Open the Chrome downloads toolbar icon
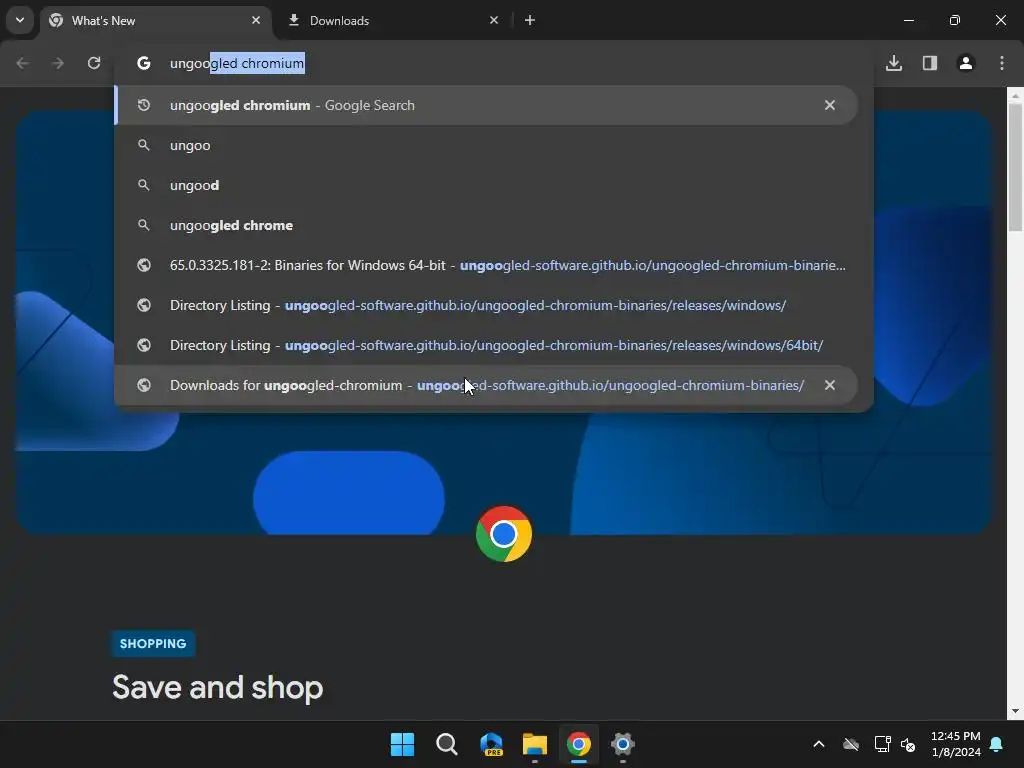 click(894, 63)
